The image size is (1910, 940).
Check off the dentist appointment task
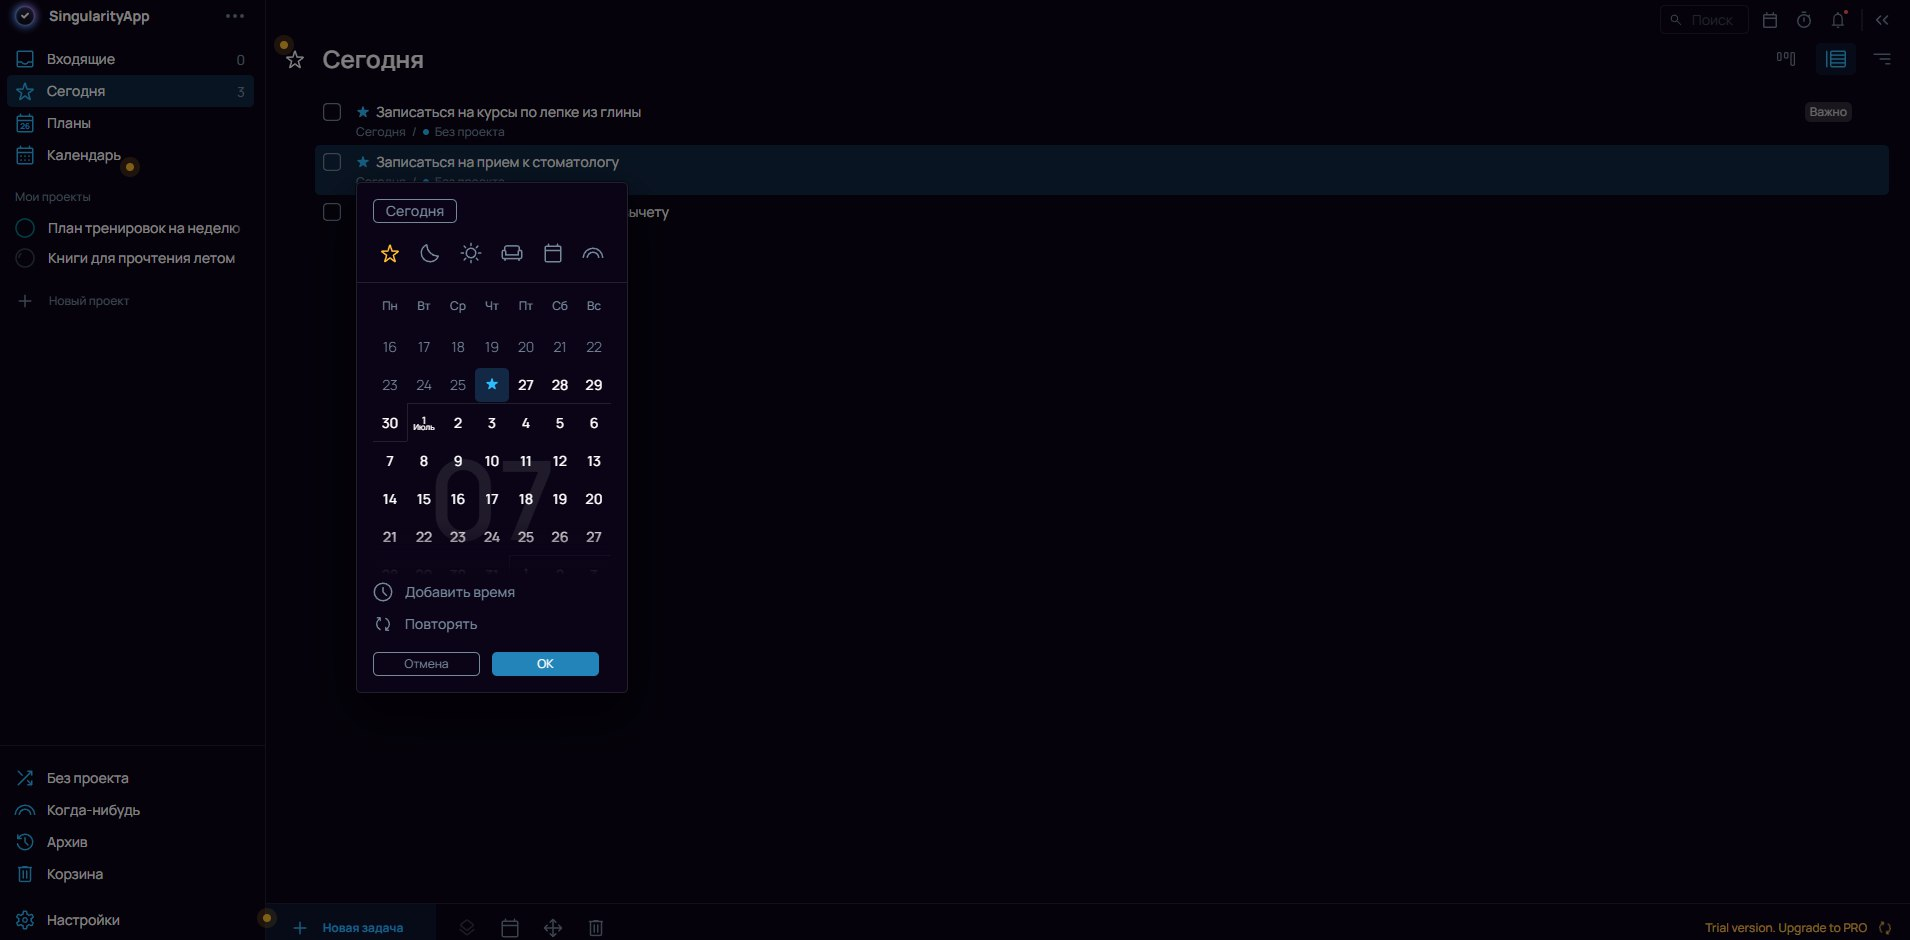pyautogui.click(x=331, y=162)
